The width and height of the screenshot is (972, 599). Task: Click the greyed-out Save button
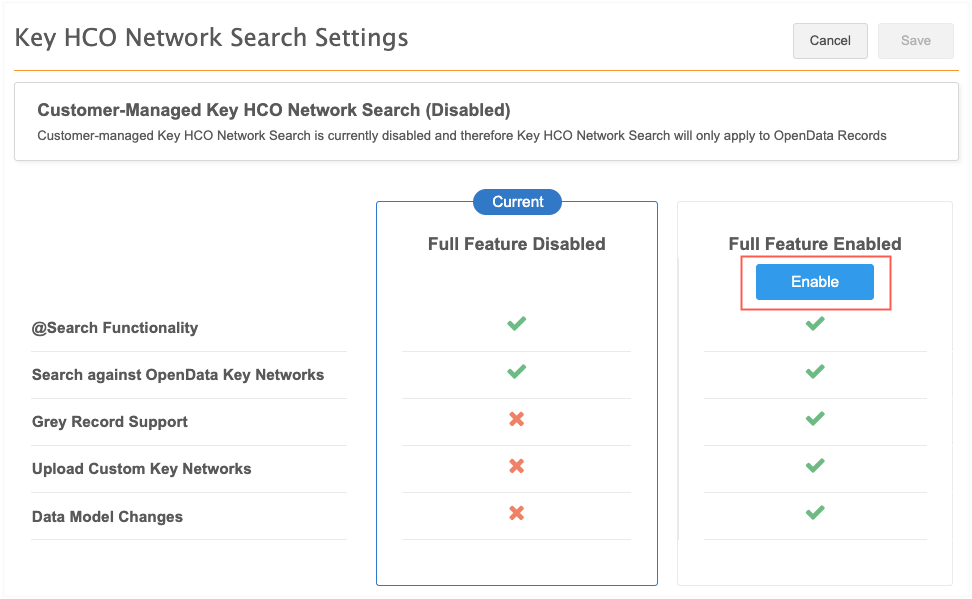tap(915, 41)
